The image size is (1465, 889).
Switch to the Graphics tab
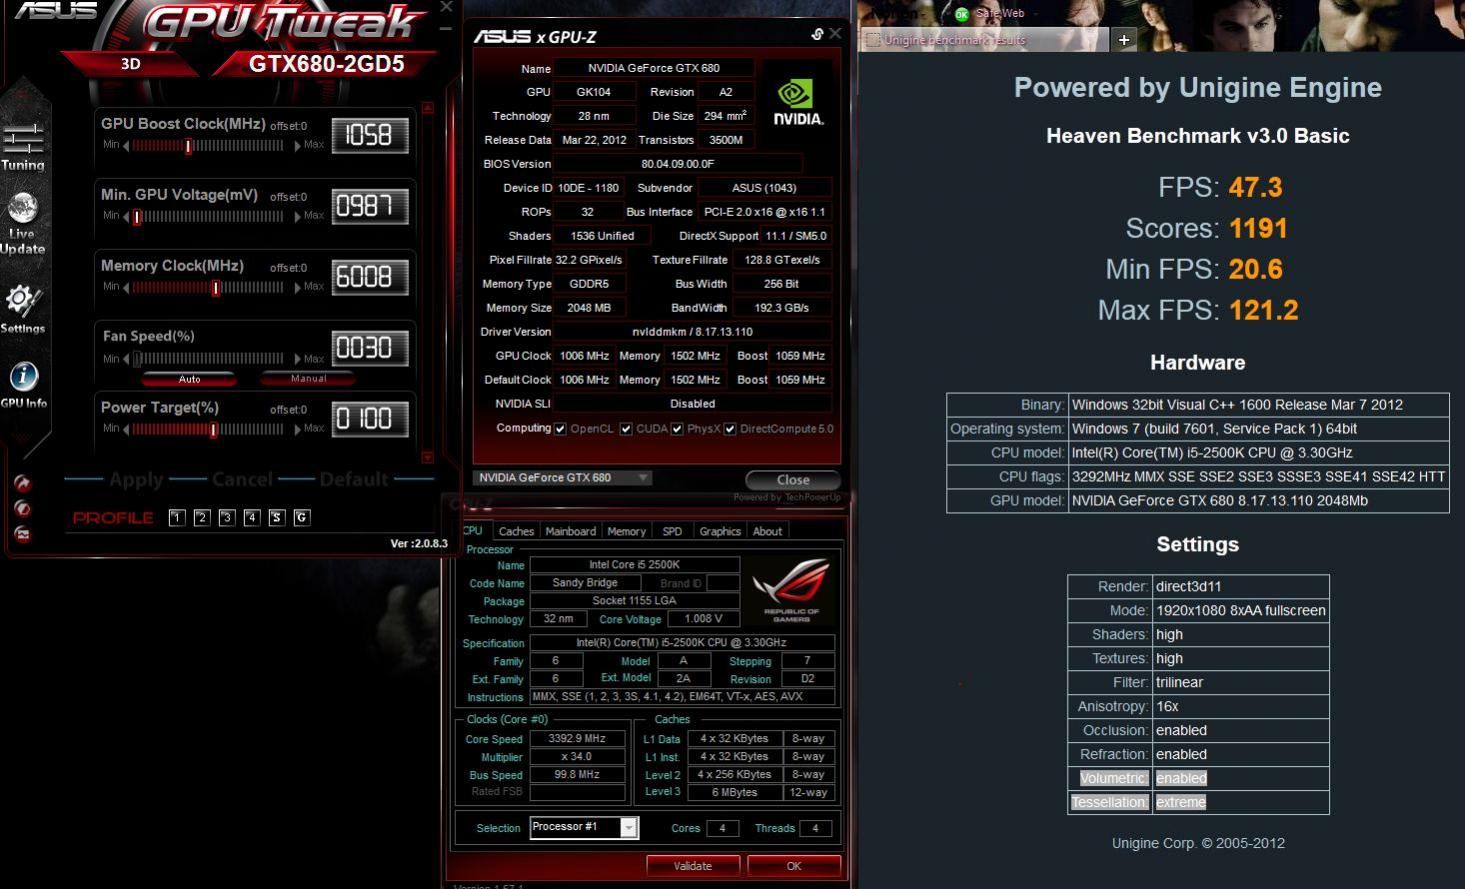pos(720,531)
